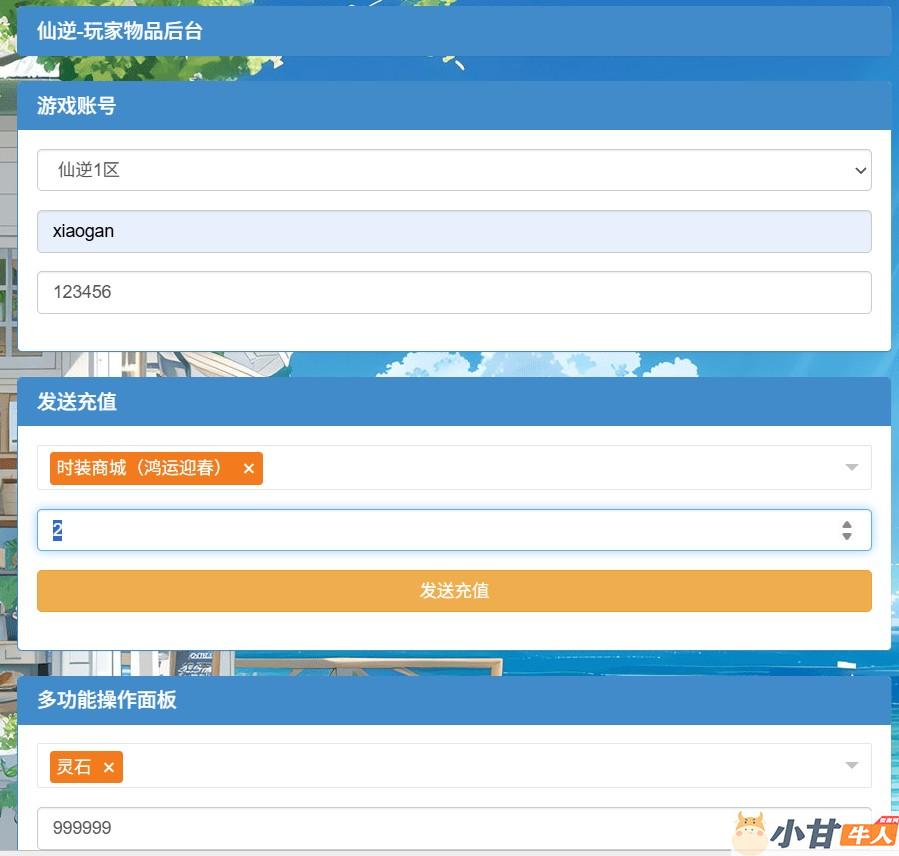Expand the 灵石 item selector dropdown arrow
The width and height of the screenshot is (899, 856).
tap(851, 766)
